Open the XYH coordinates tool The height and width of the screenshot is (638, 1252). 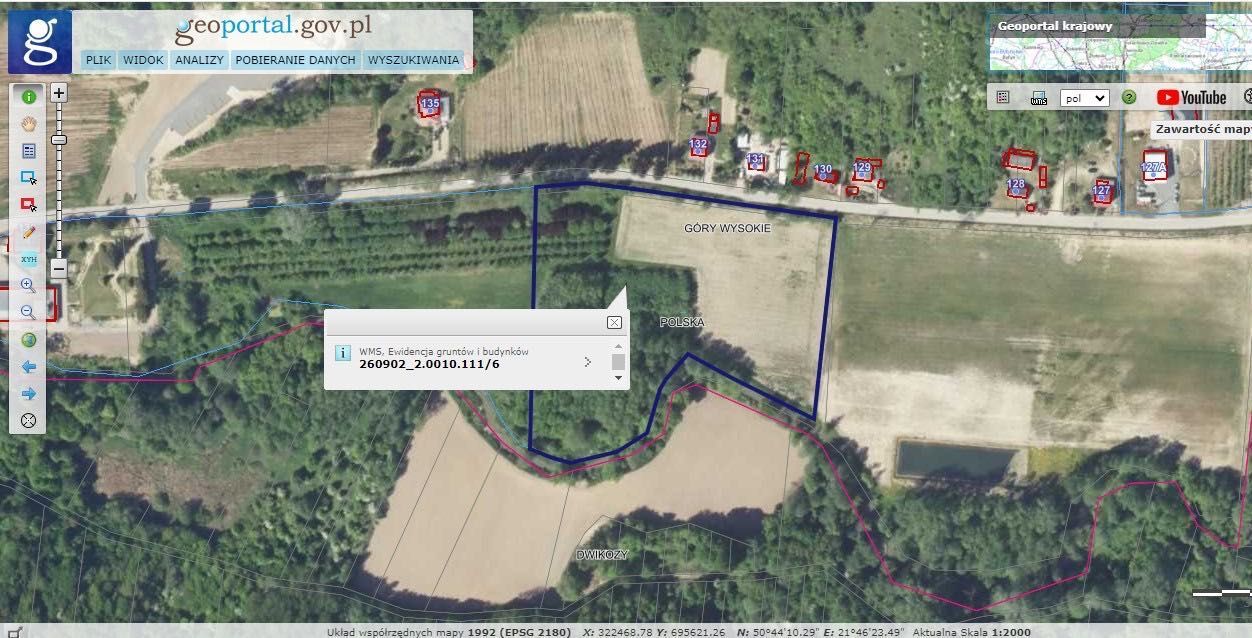coord(28,259)
